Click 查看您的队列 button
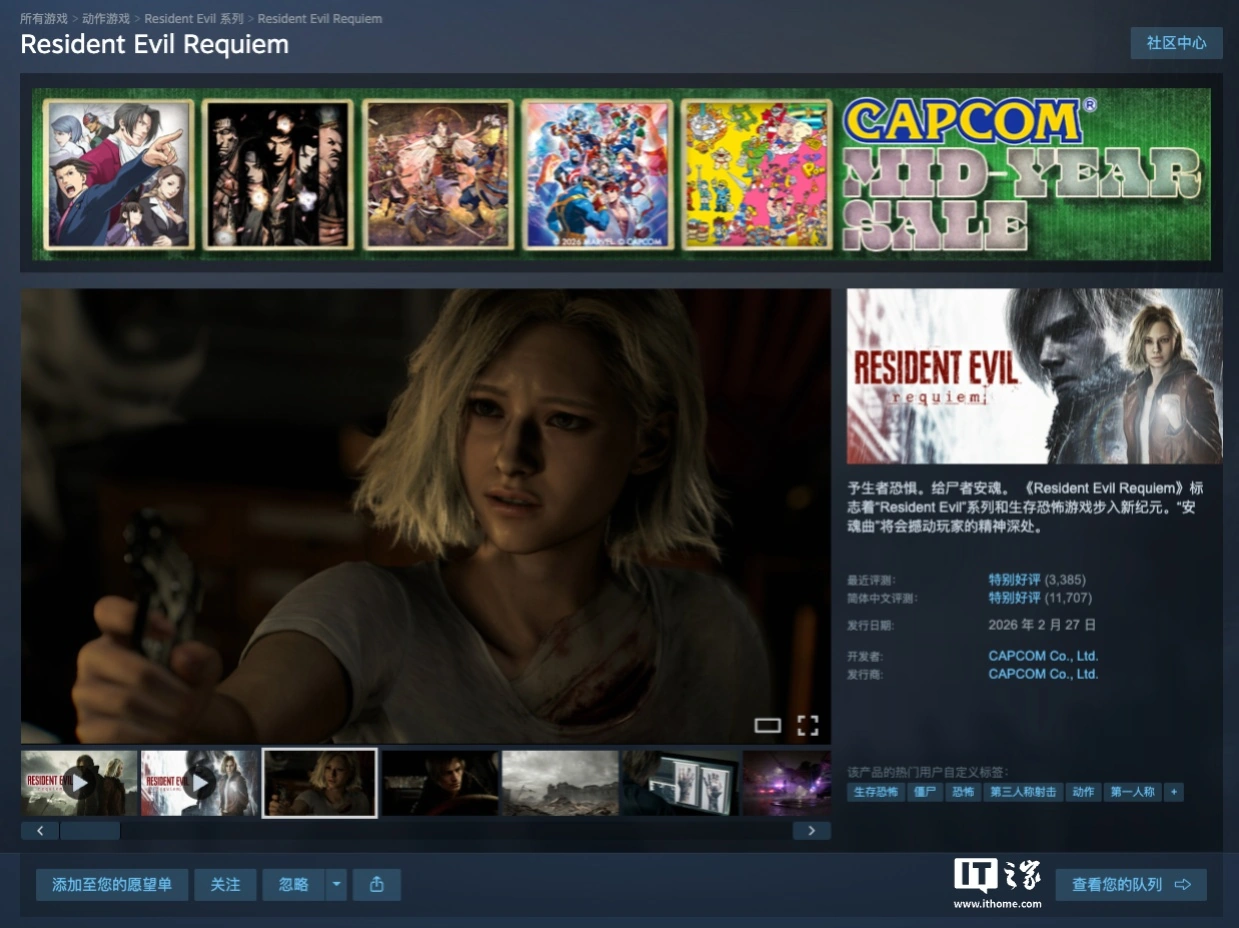The height and width of the screenshot is (928, 1239). [x=1131, y=884]
